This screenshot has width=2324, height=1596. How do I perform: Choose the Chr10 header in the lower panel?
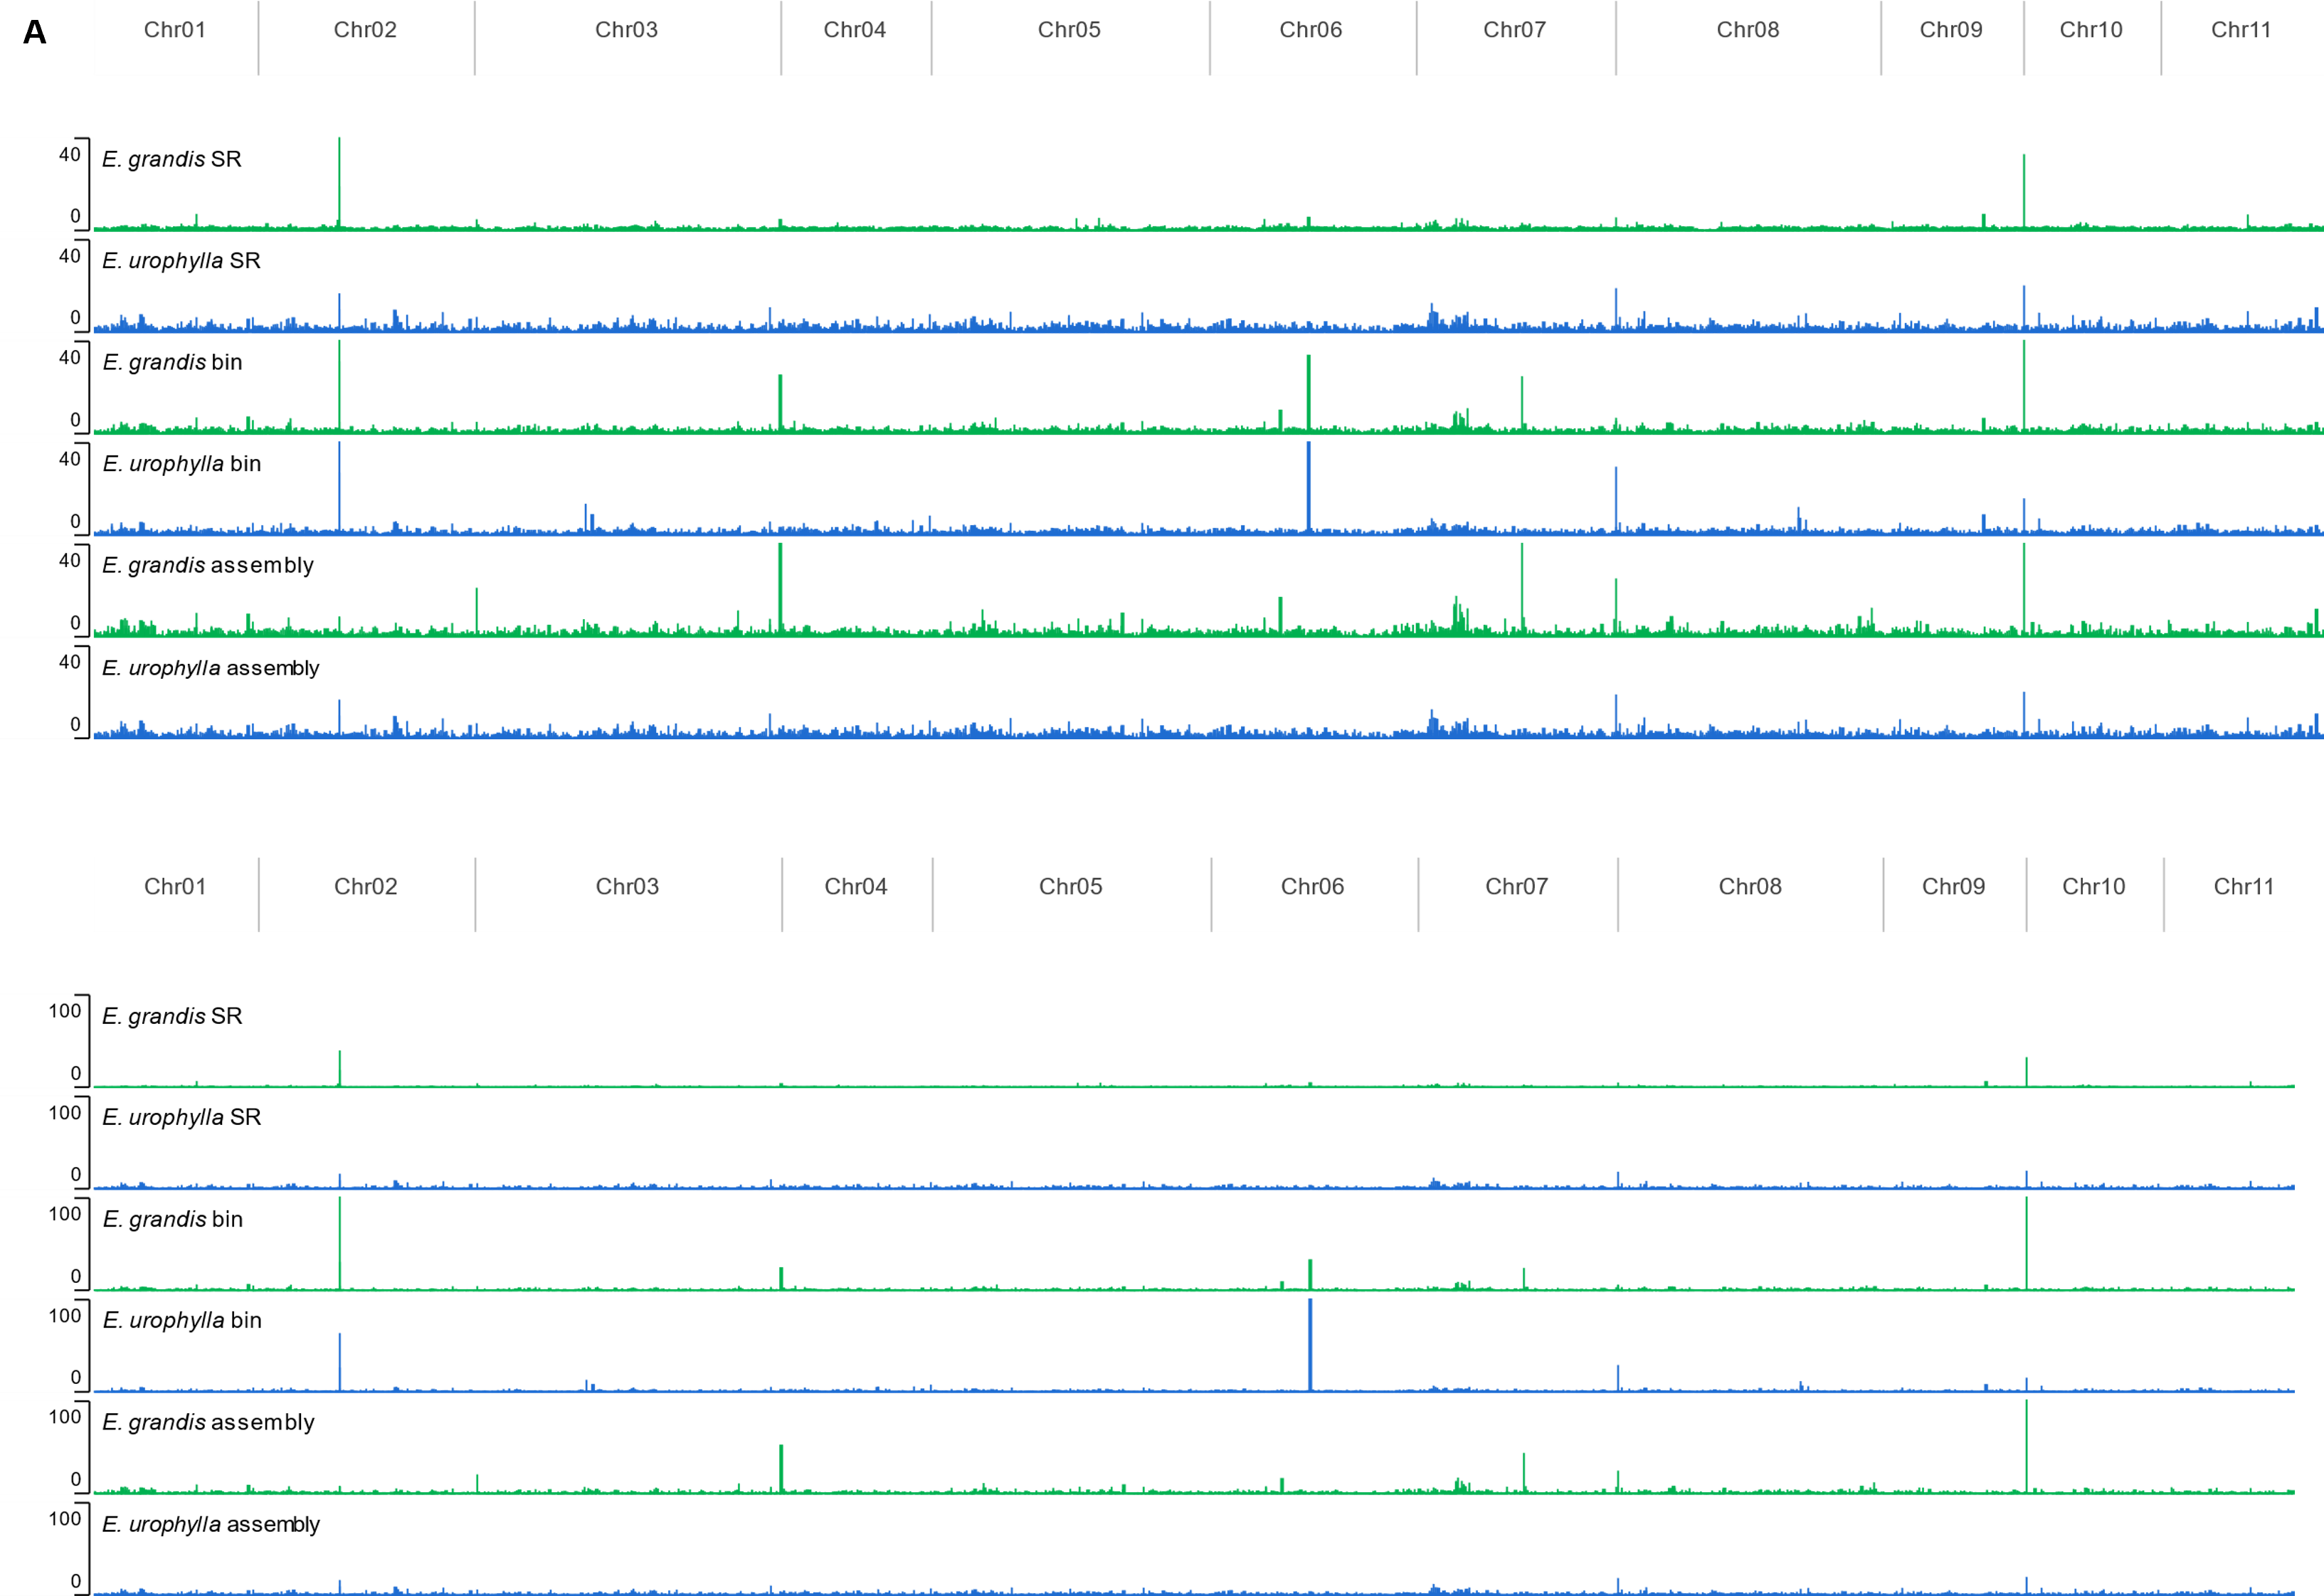(x=2093, y=887)
